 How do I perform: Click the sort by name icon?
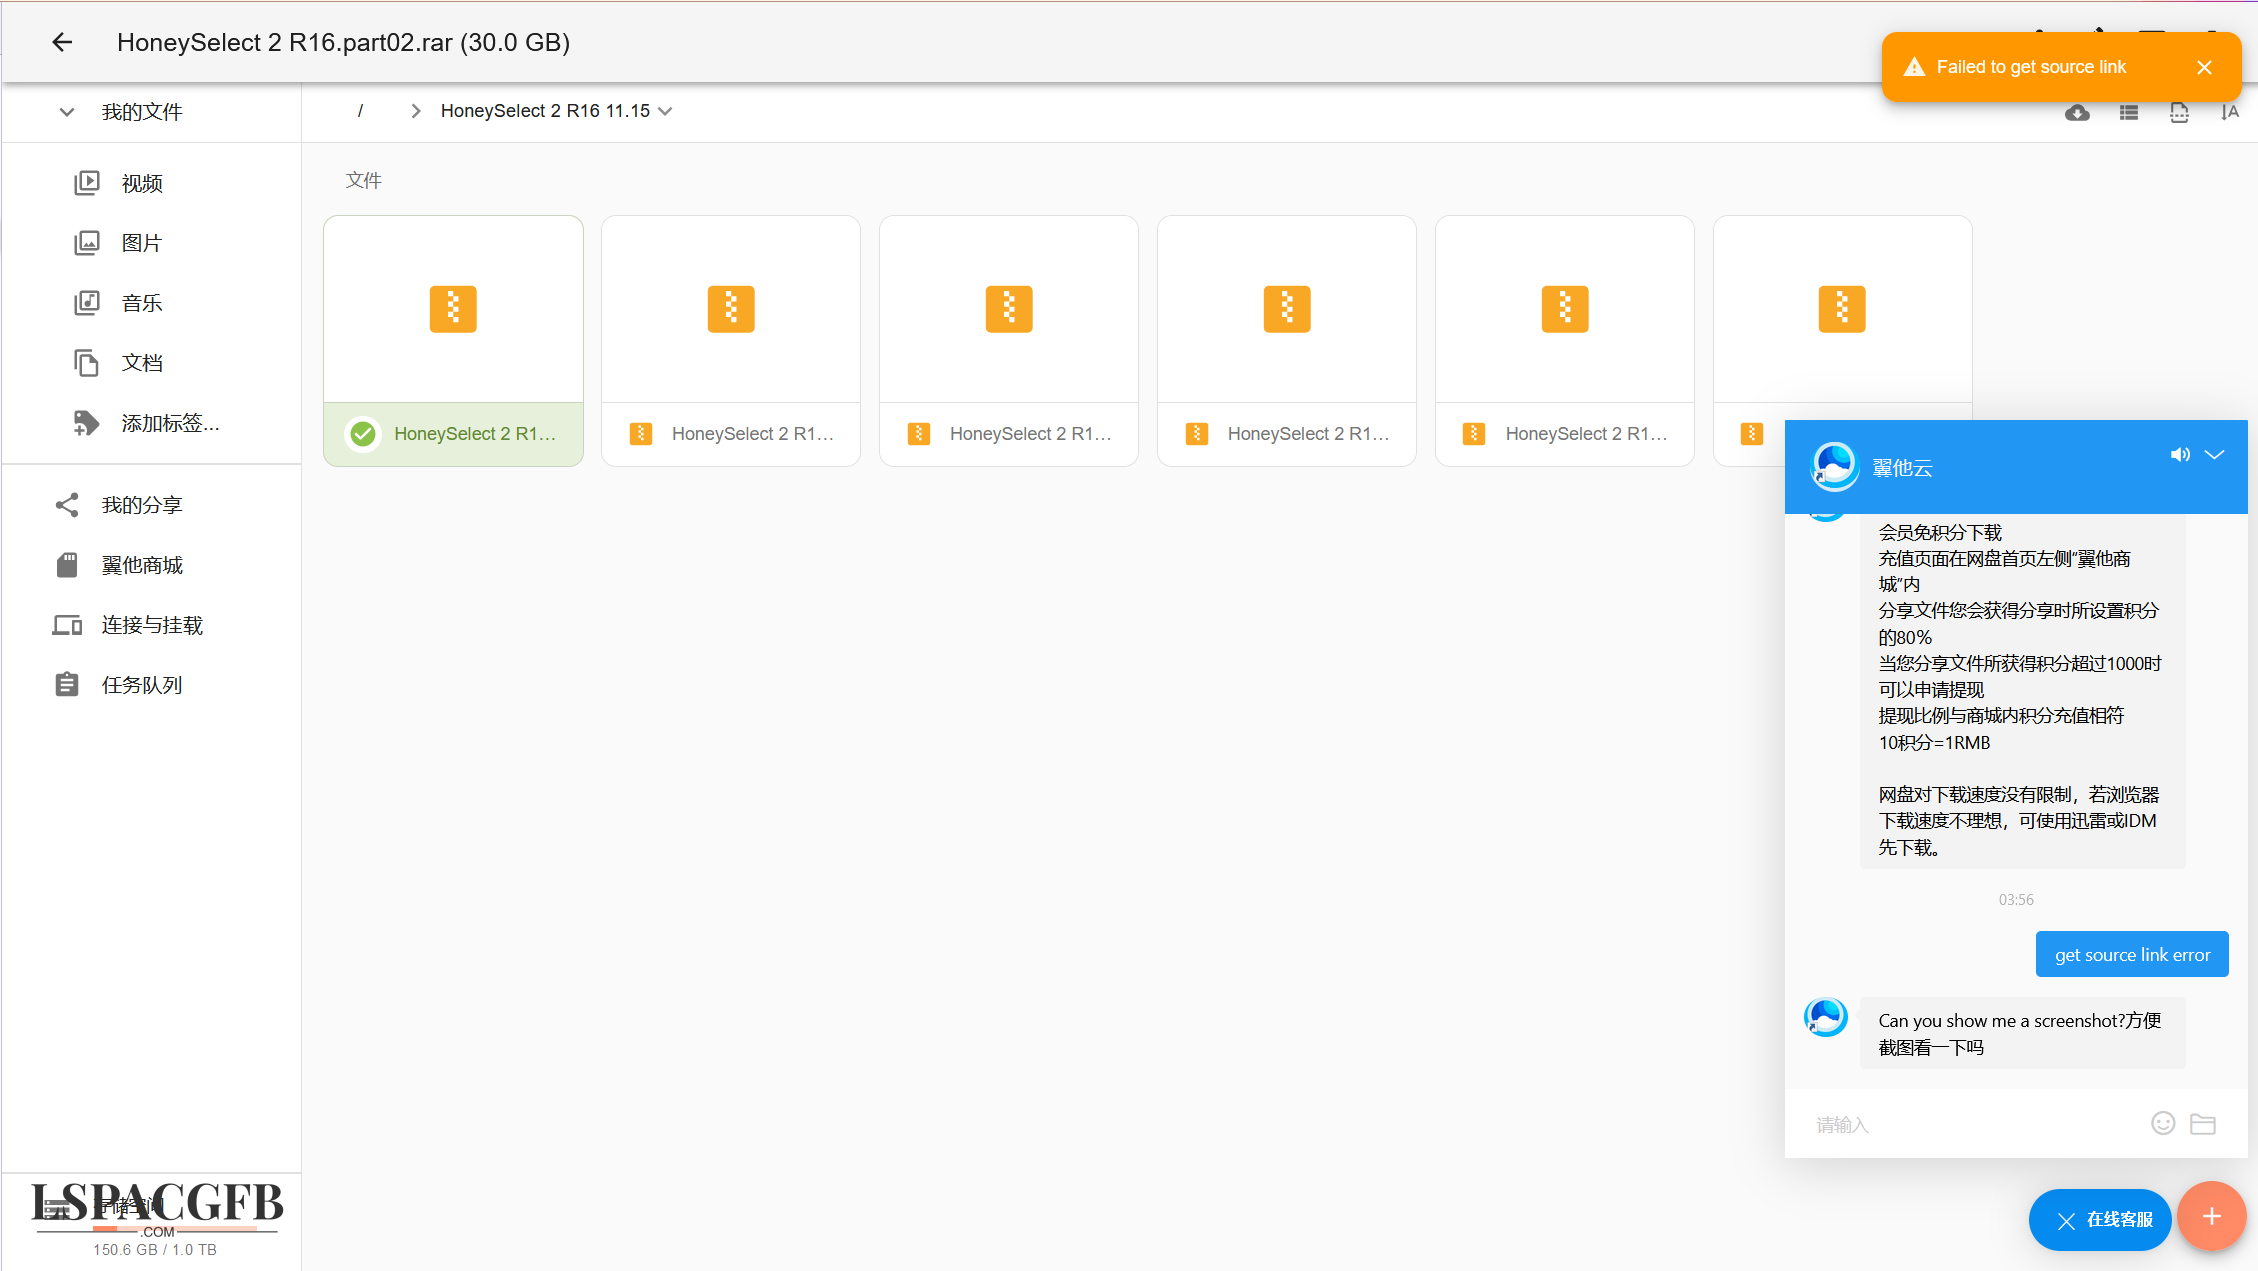(2229, 113)
